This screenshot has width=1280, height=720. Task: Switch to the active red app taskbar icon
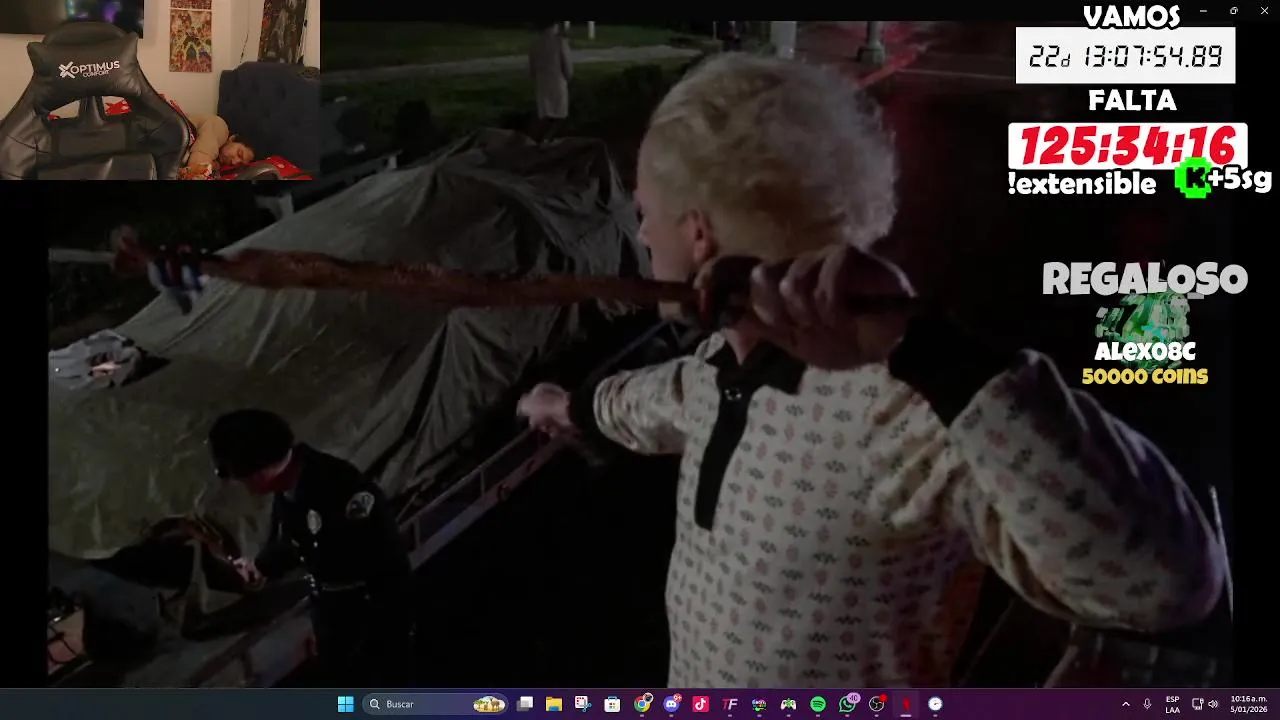(x=906, y=704)
